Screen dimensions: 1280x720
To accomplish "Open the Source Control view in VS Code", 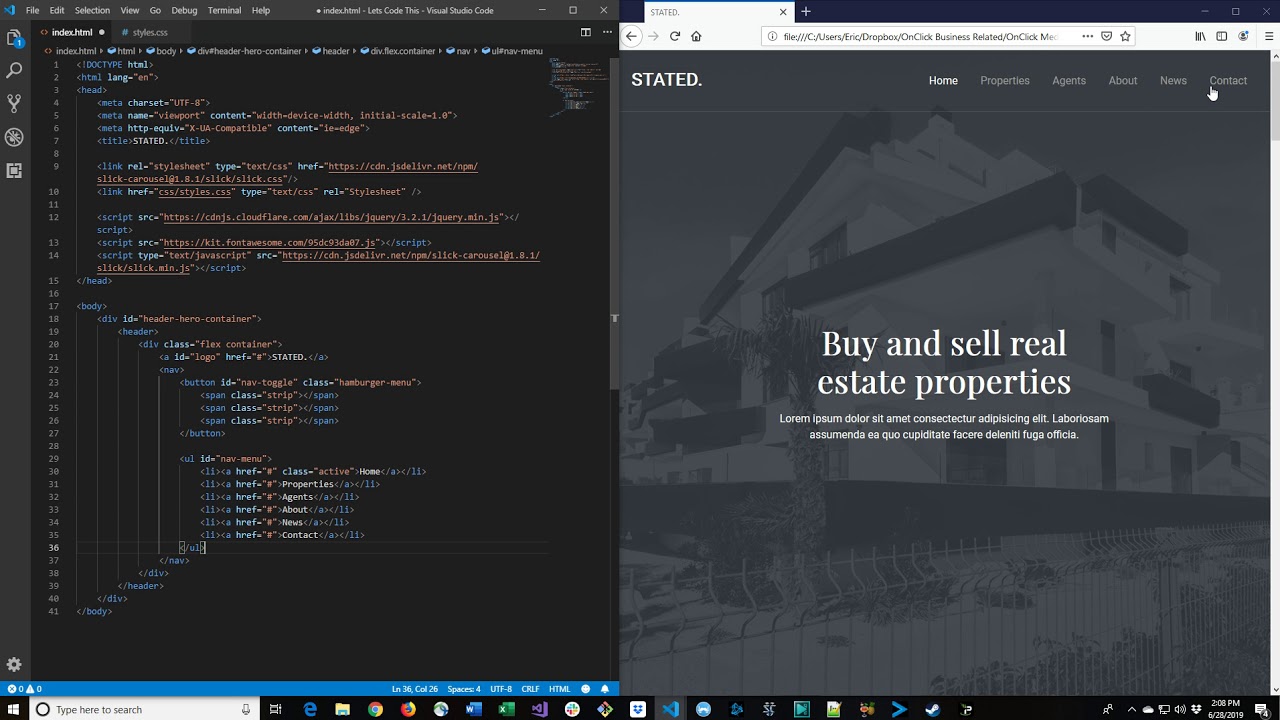I will (x=14, y=103).
